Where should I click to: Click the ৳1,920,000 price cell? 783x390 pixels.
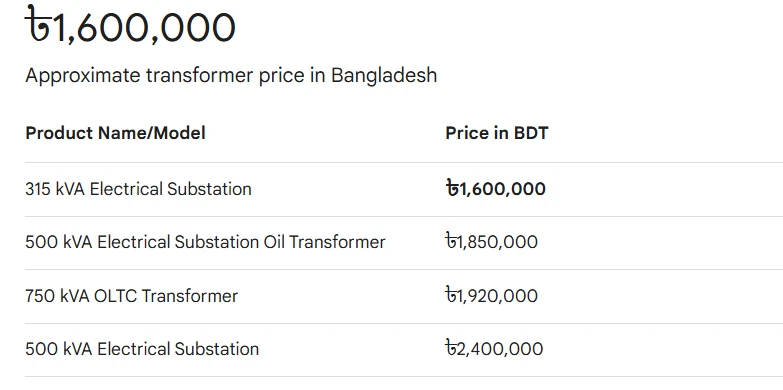491,296
